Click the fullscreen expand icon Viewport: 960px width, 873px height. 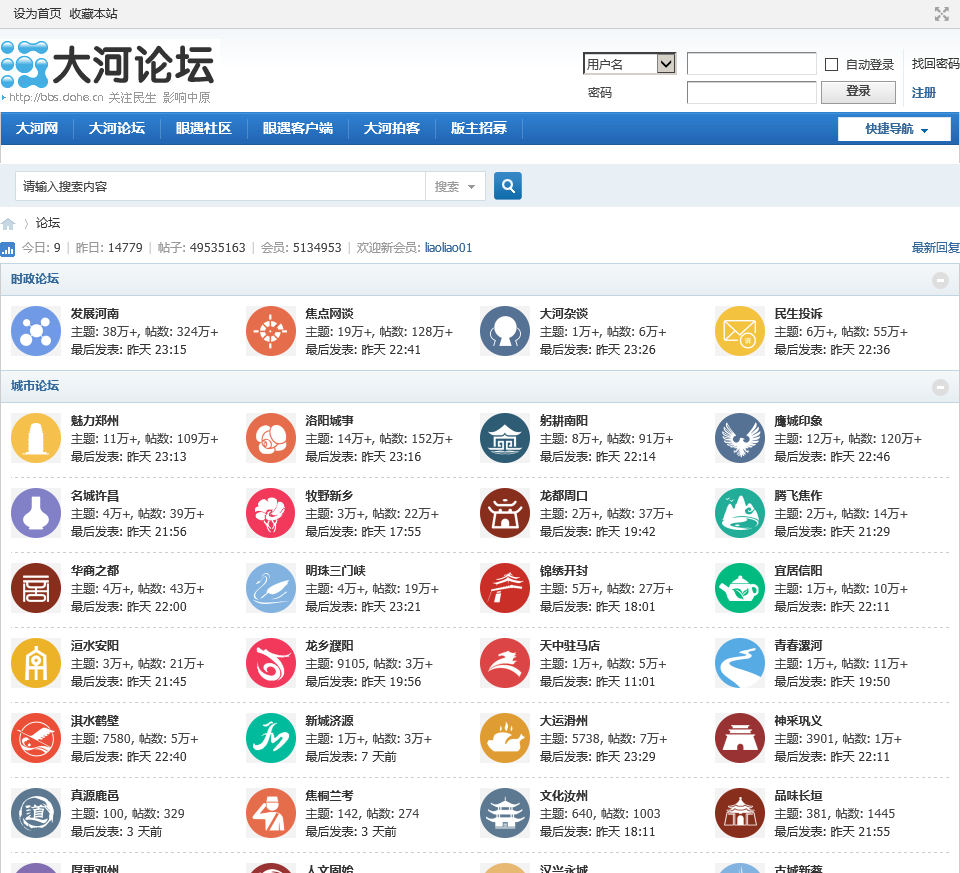[x=942, y=13]
